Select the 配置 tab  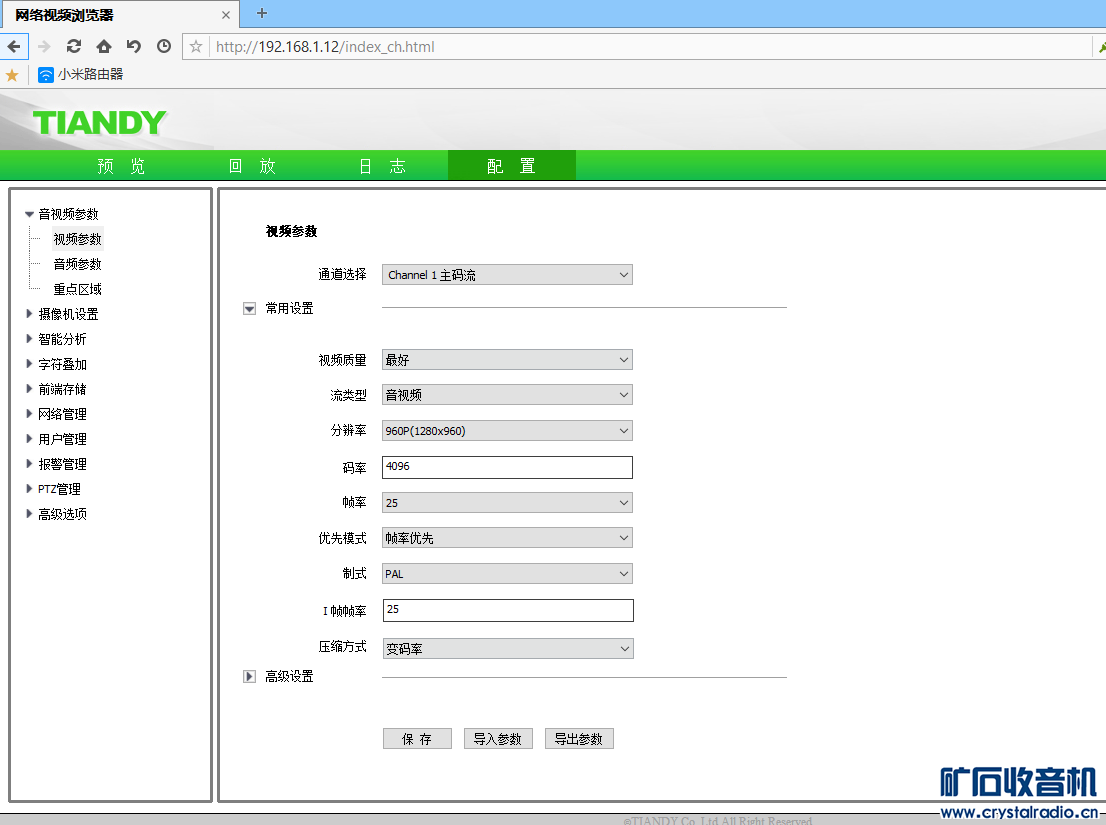(x=511, y=166)
